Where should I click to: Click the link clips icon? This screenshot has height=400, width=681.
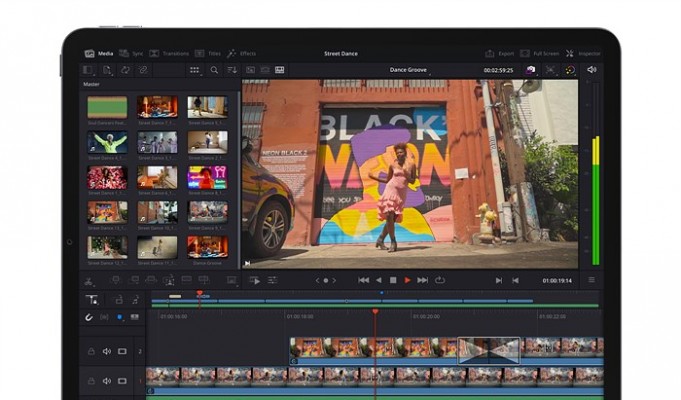(x=143, y=70)
